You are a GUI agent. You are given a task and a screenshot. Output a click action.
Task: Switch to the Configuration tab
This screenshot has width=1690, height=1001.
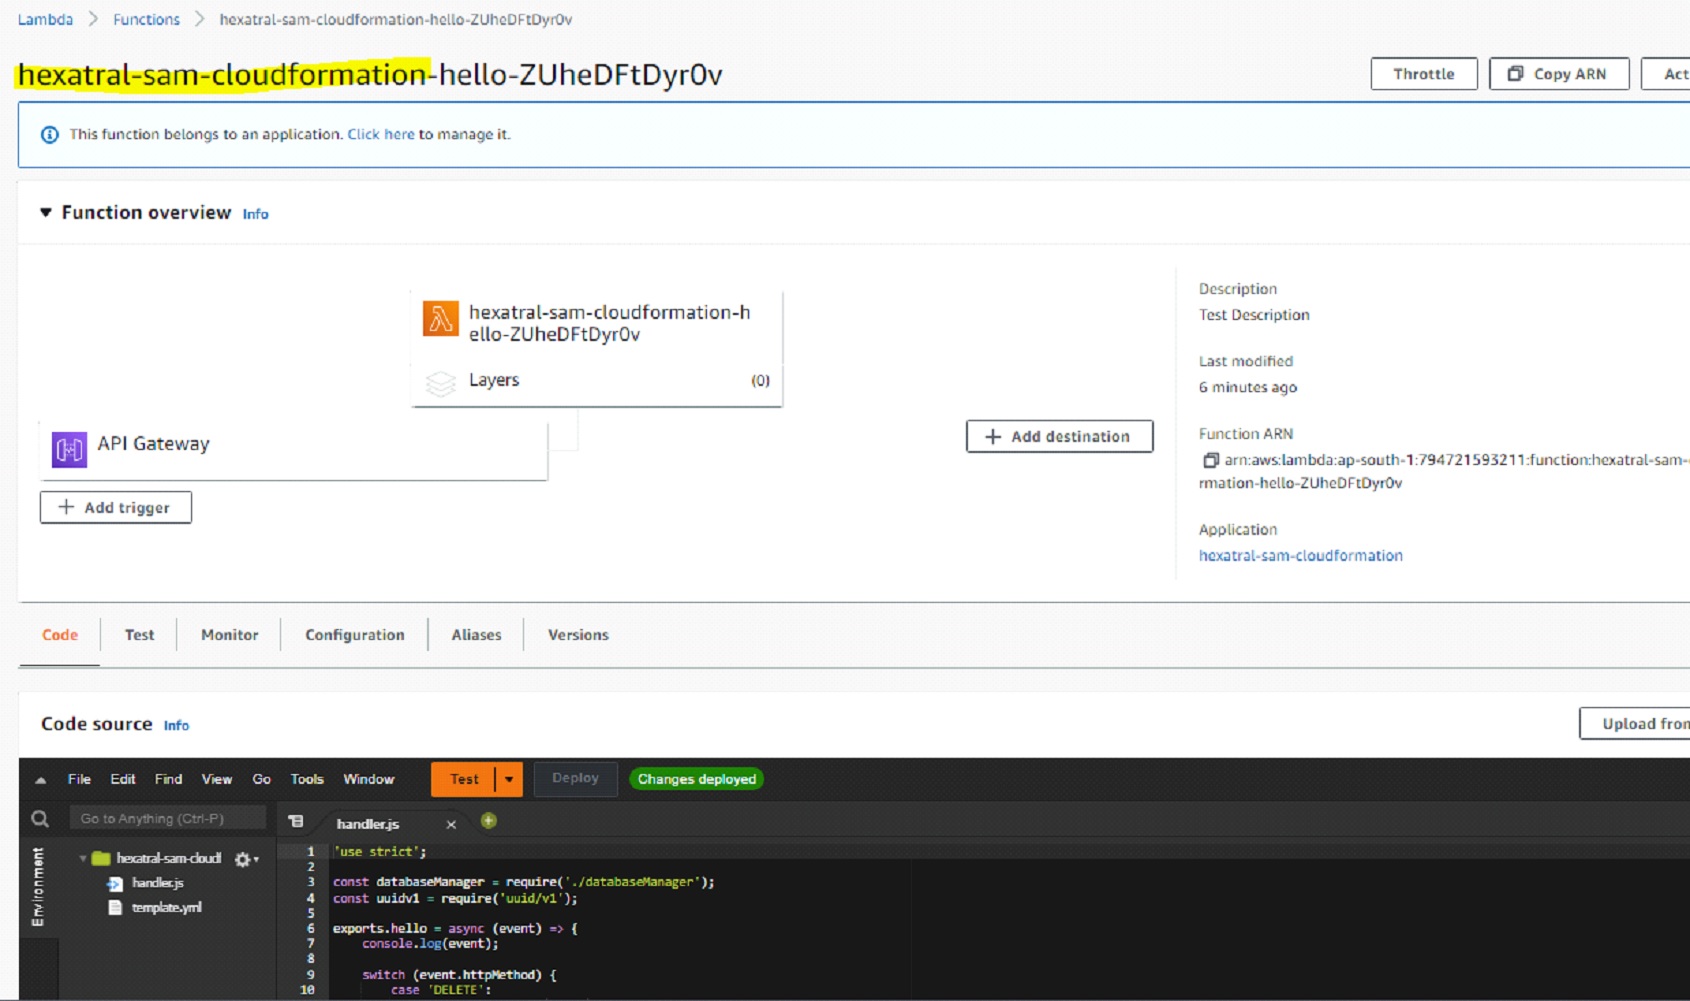354,635
